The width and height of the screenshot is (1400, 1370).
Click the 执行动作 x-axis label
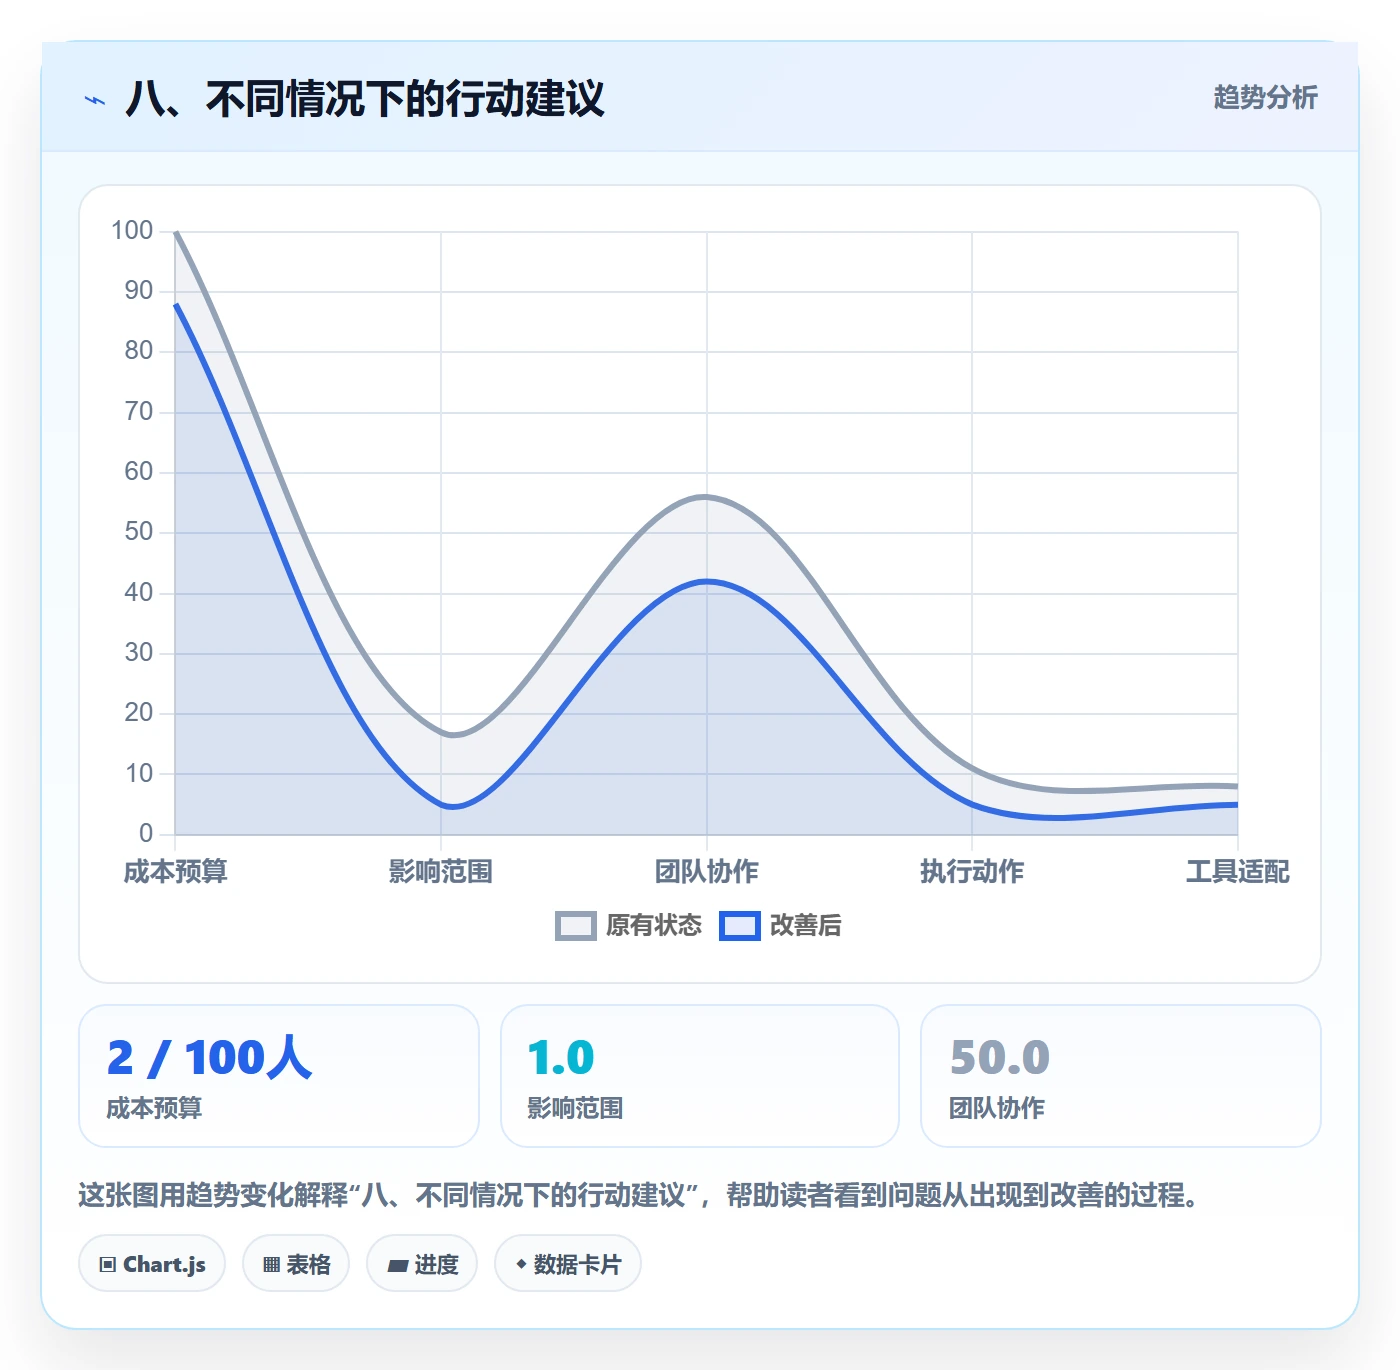972,872
